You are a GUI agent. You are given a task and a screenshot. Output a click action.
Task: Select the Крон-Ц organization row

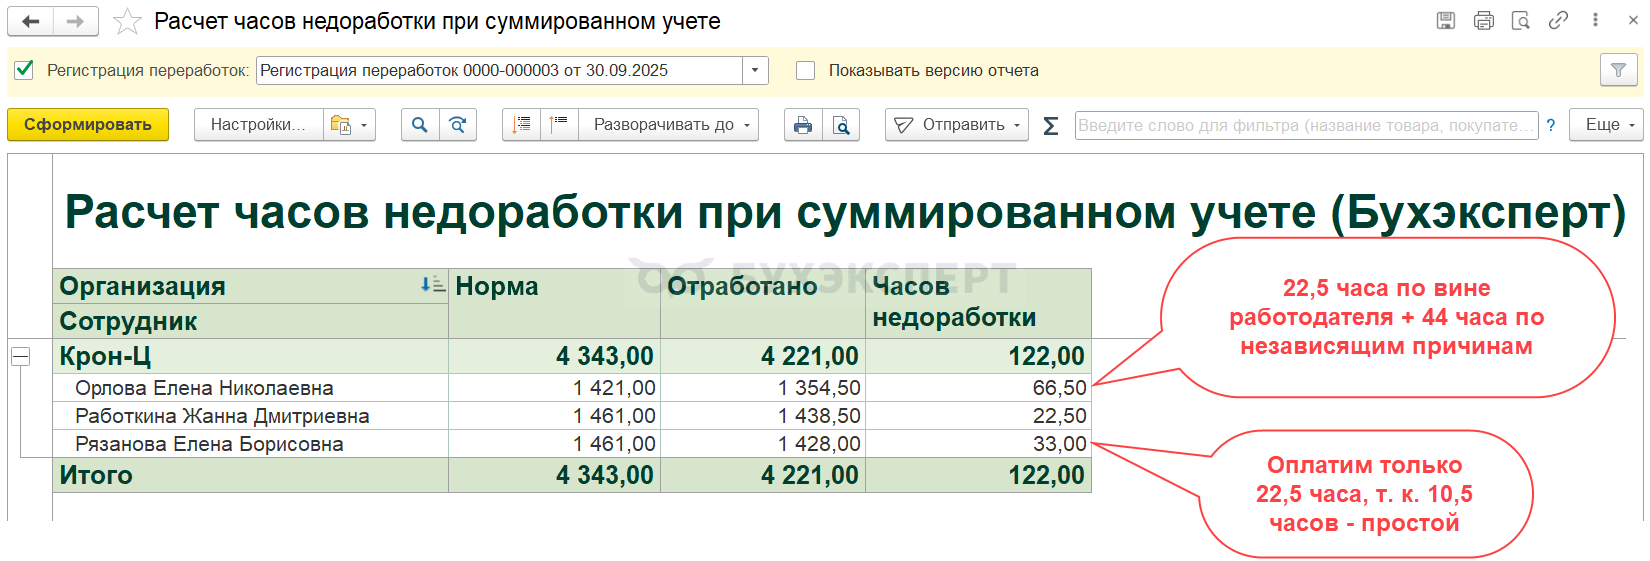pos(250,356)
